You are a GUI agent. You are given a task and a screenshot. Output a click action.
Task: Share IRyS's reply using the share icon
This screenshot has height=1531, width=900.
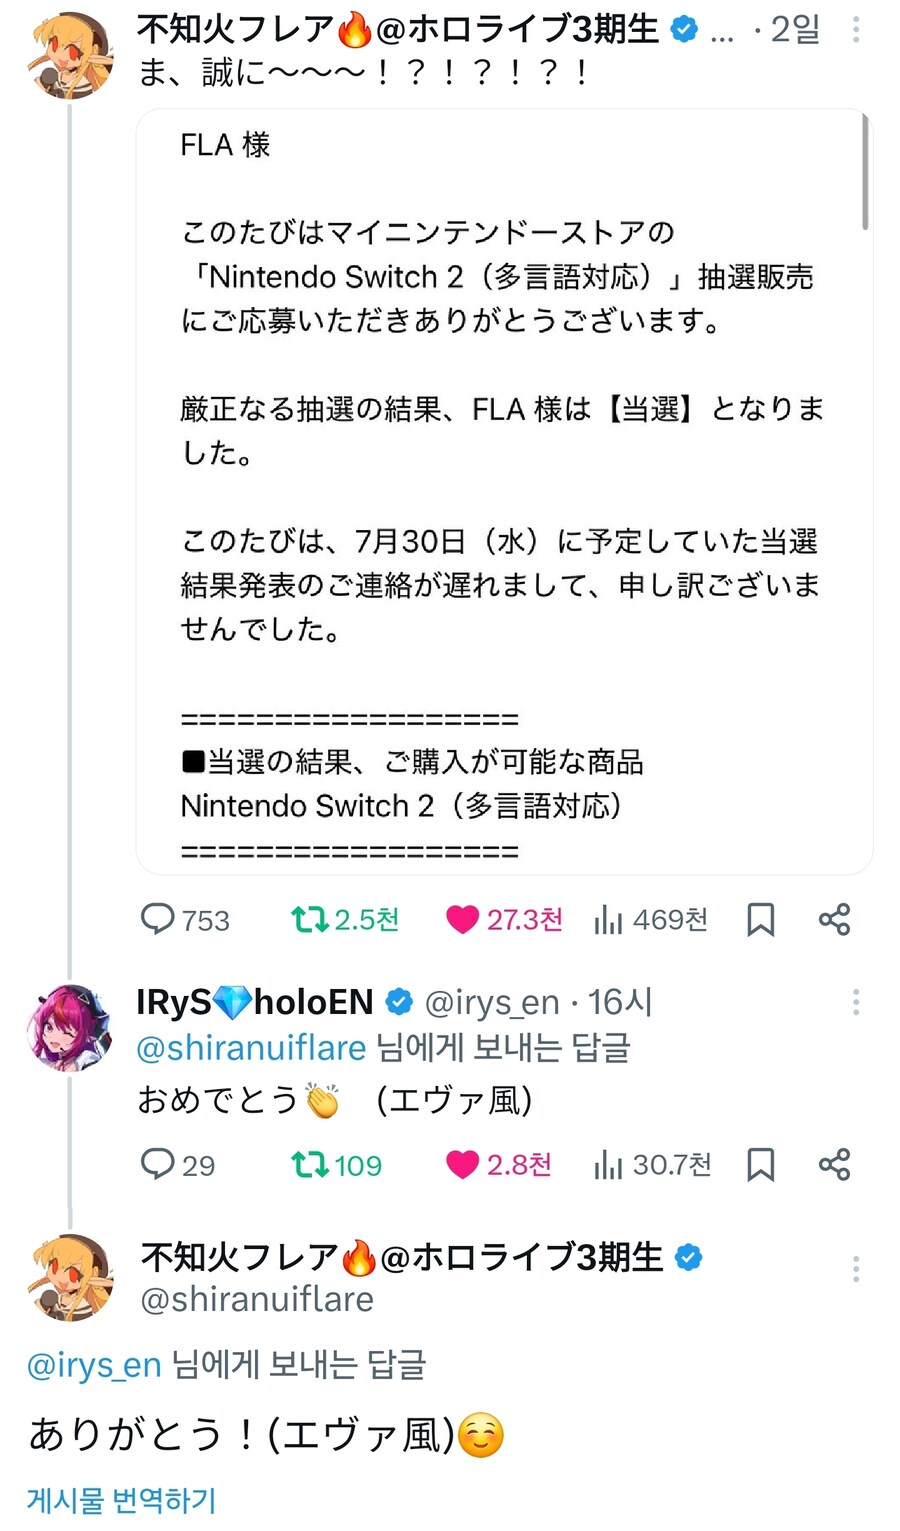(835, 1164)
